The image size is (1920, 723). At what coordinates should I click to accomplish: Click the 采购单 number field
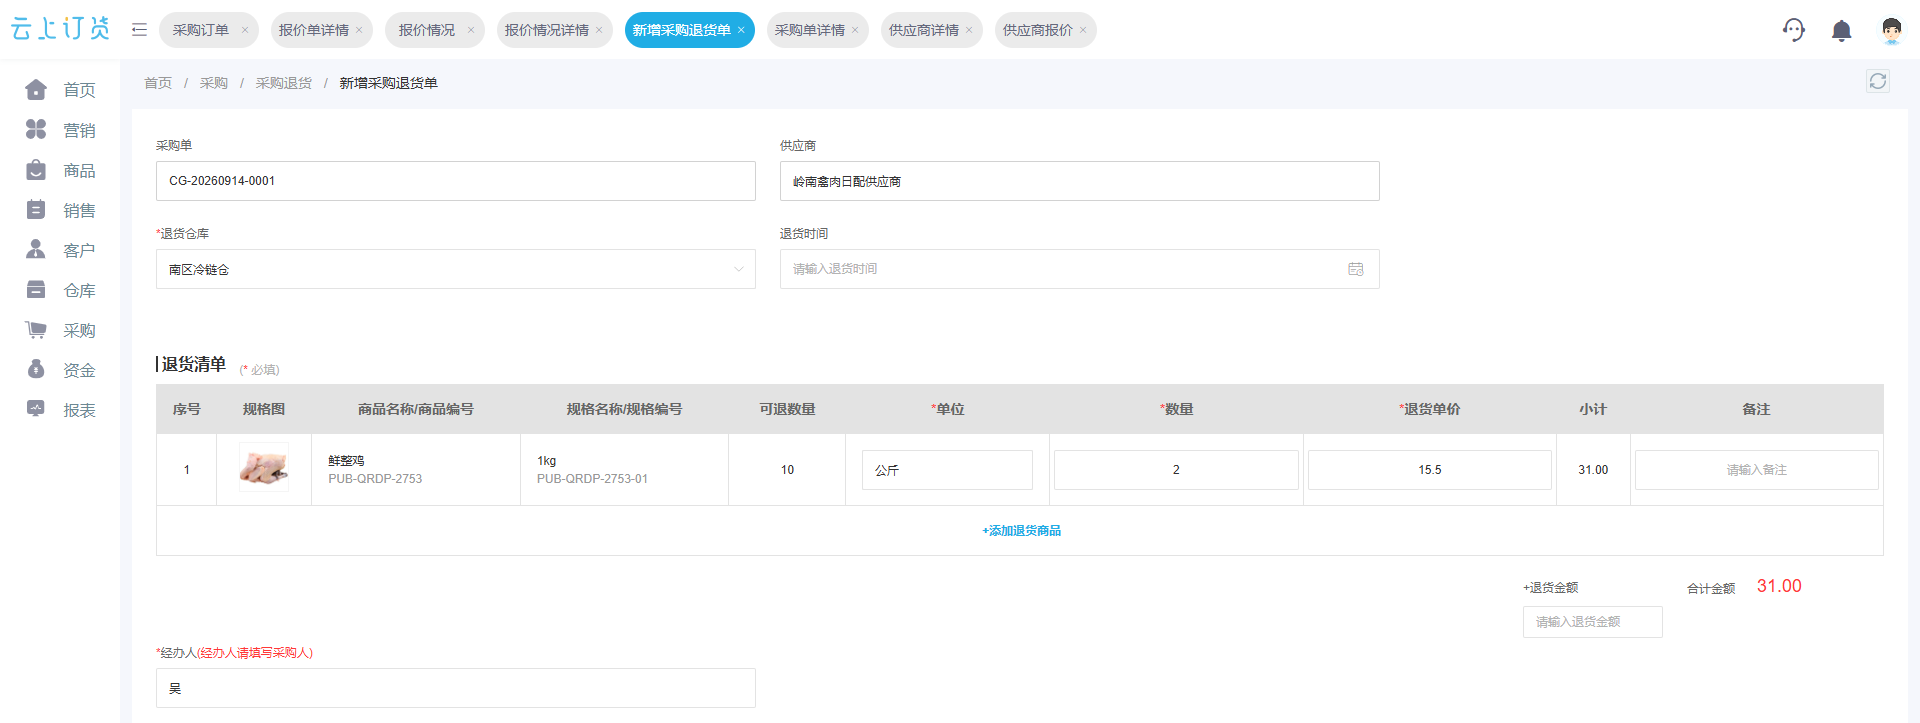pyautogui.click(x=456, y=181)
